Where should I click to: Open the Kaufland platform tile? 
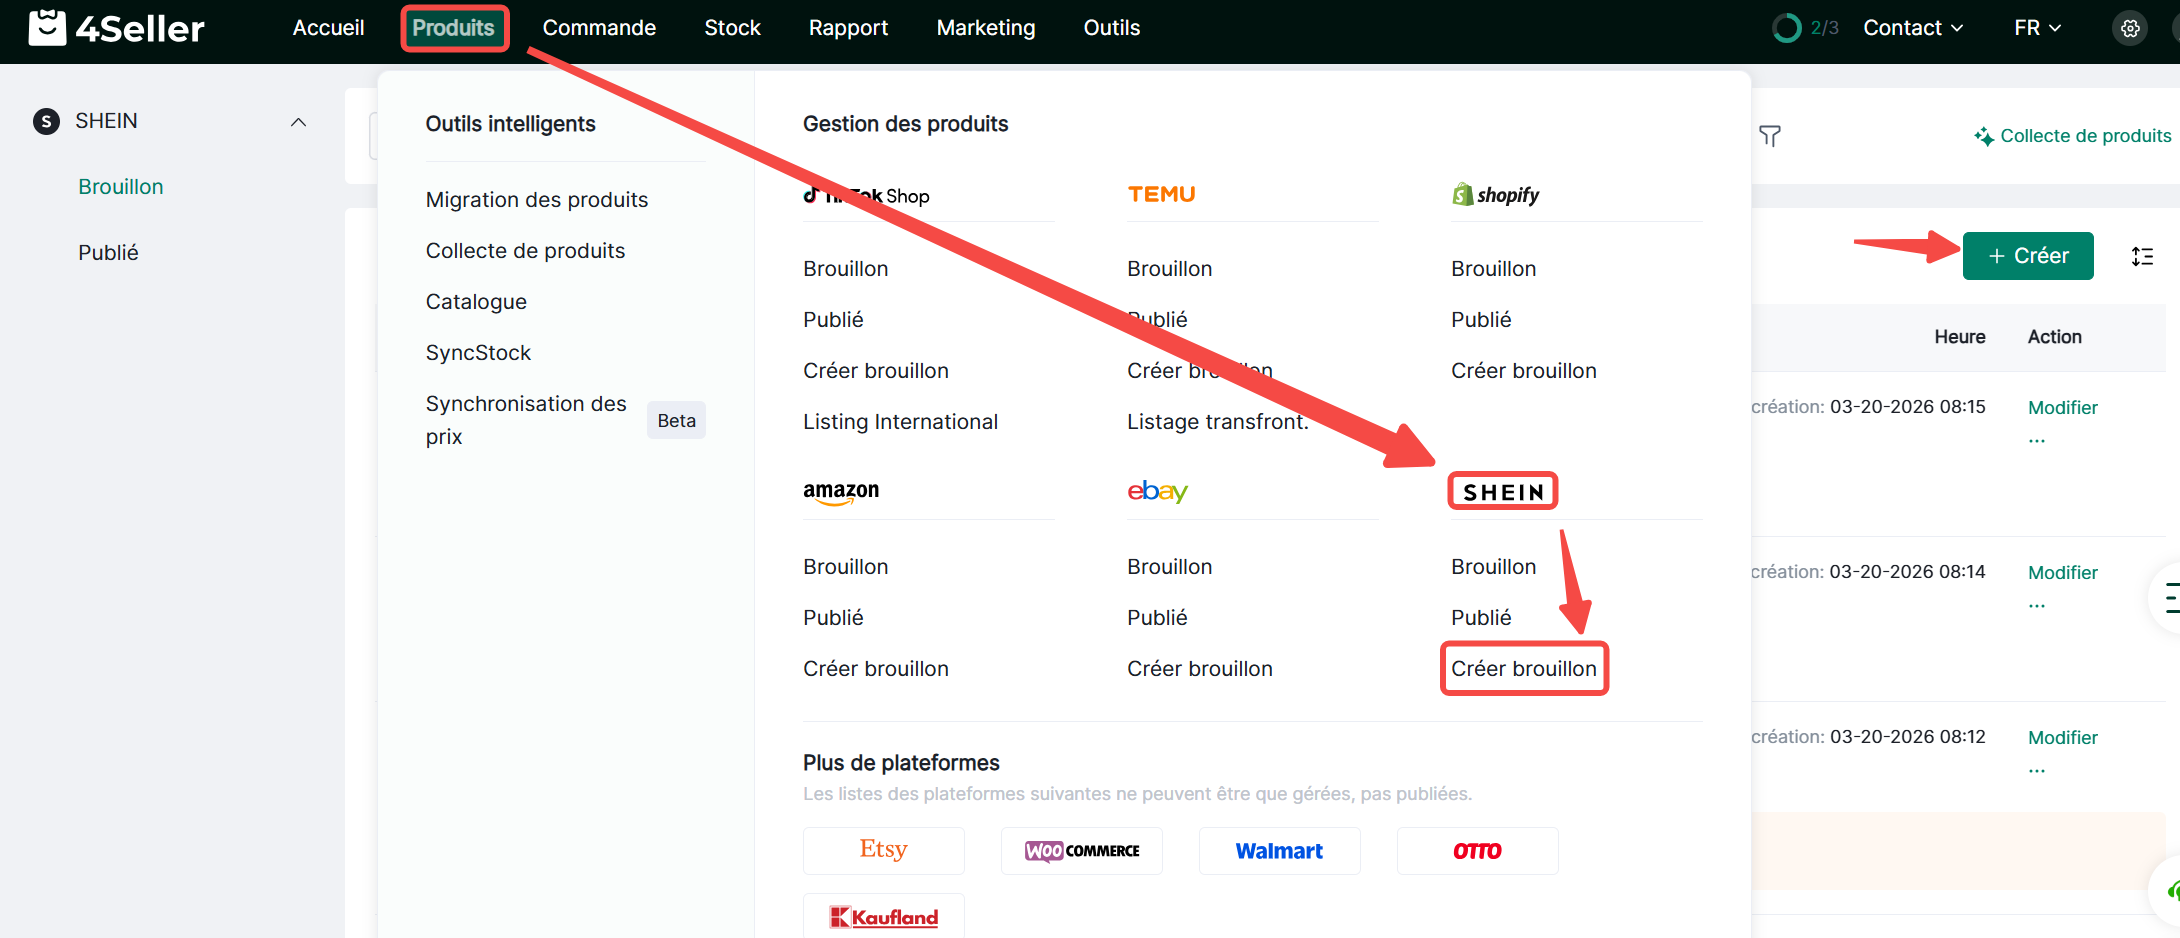point(883,916)
